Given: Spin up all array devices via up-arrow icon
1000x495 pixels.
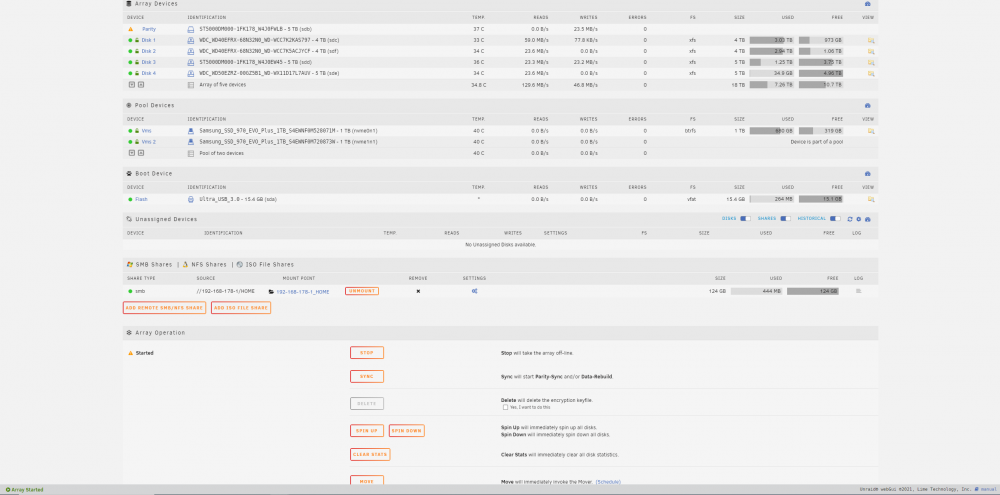Looking at the screenshot, I should pos(141,84).
